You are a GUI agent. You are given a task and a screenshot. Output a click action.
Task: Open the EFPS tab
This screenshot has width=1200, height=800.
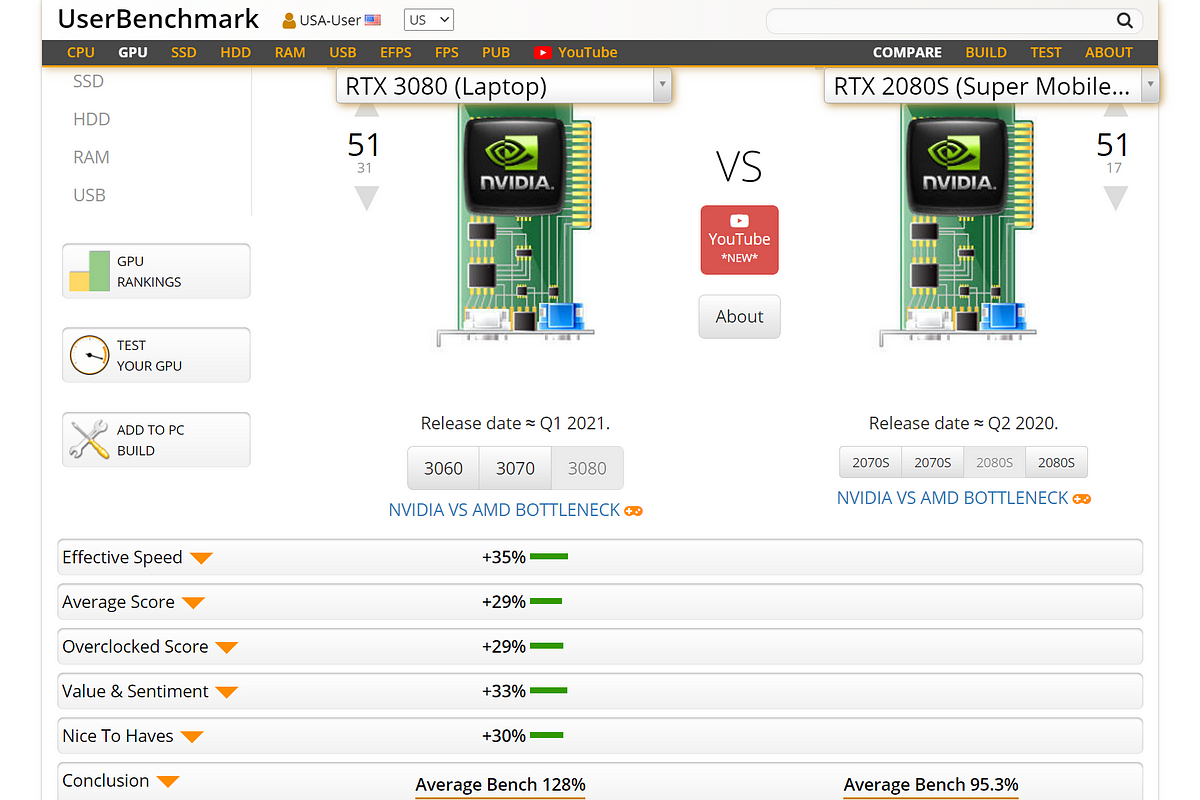pyautogui.click(x=396, y=52)
